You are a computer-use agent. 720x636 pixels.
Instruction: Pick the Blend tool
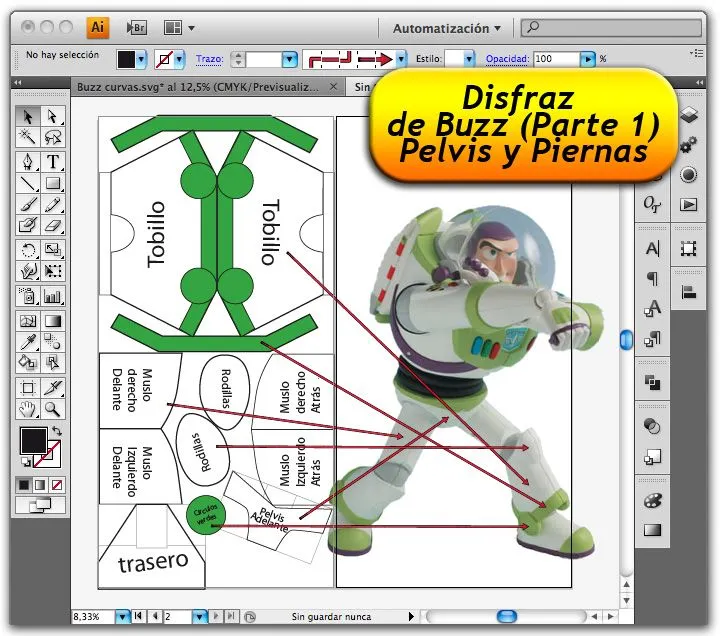point(53,342)
